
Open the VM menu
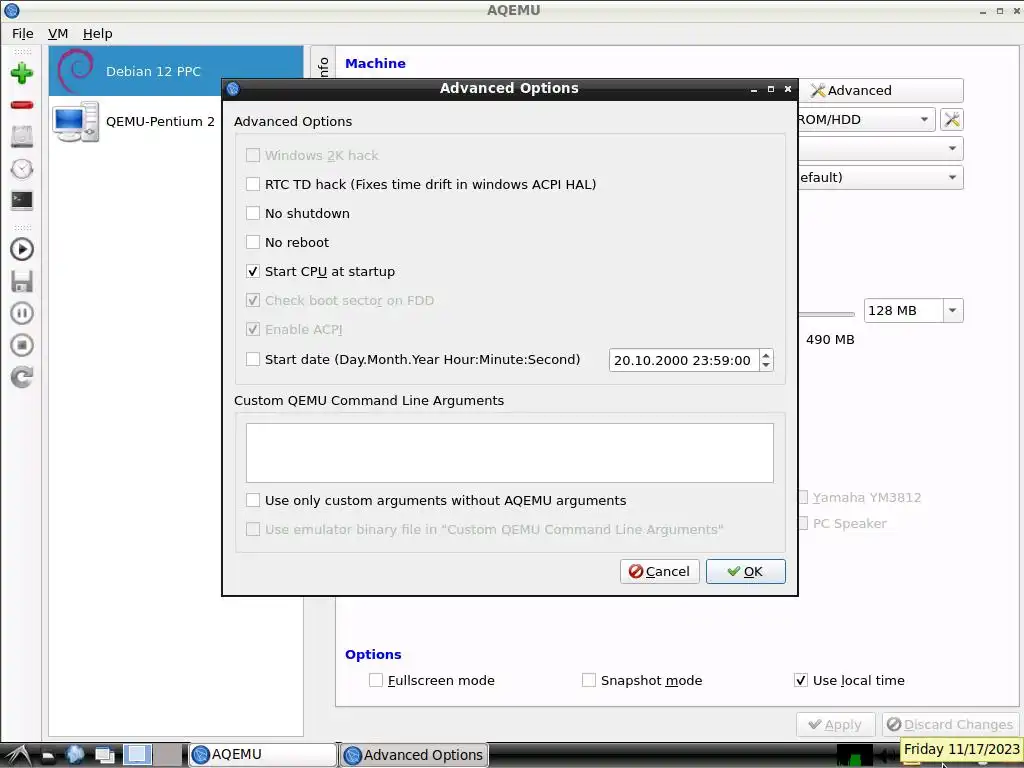coord(57,33)
